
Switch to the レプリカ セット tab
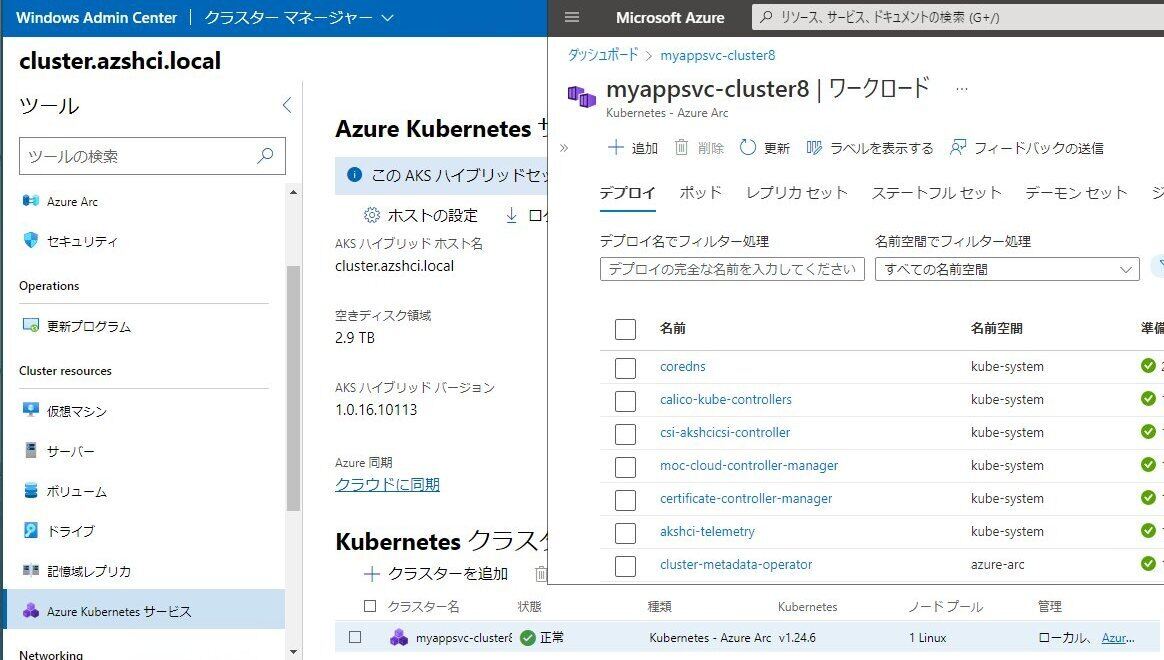click(x=797, y=193)
